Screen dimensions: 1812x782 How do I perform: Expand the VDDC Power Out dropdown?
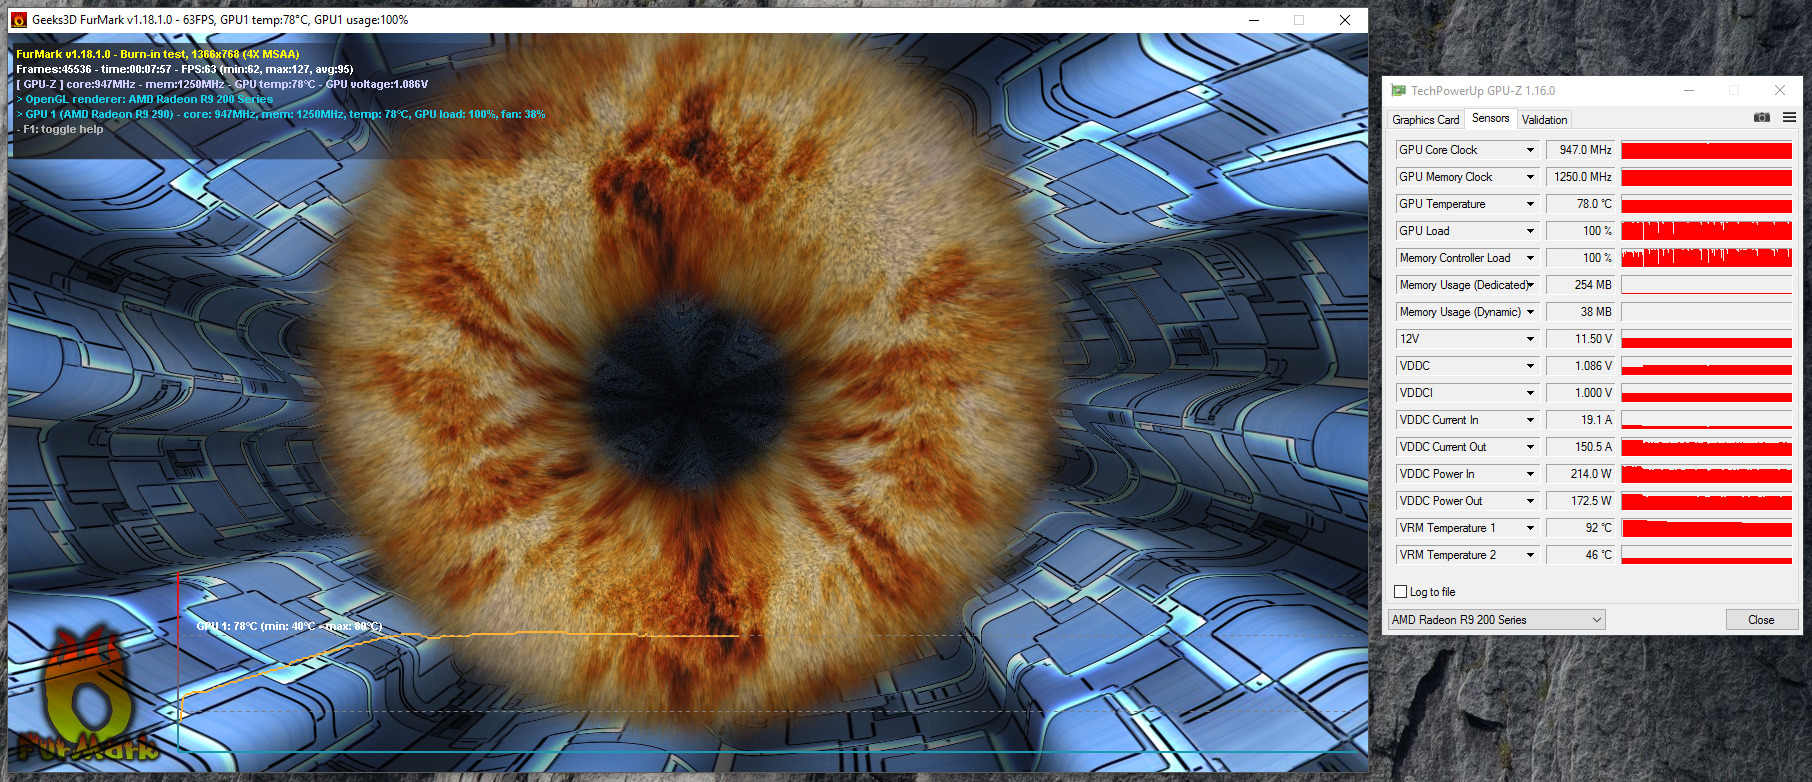[x=1530, y=501]
